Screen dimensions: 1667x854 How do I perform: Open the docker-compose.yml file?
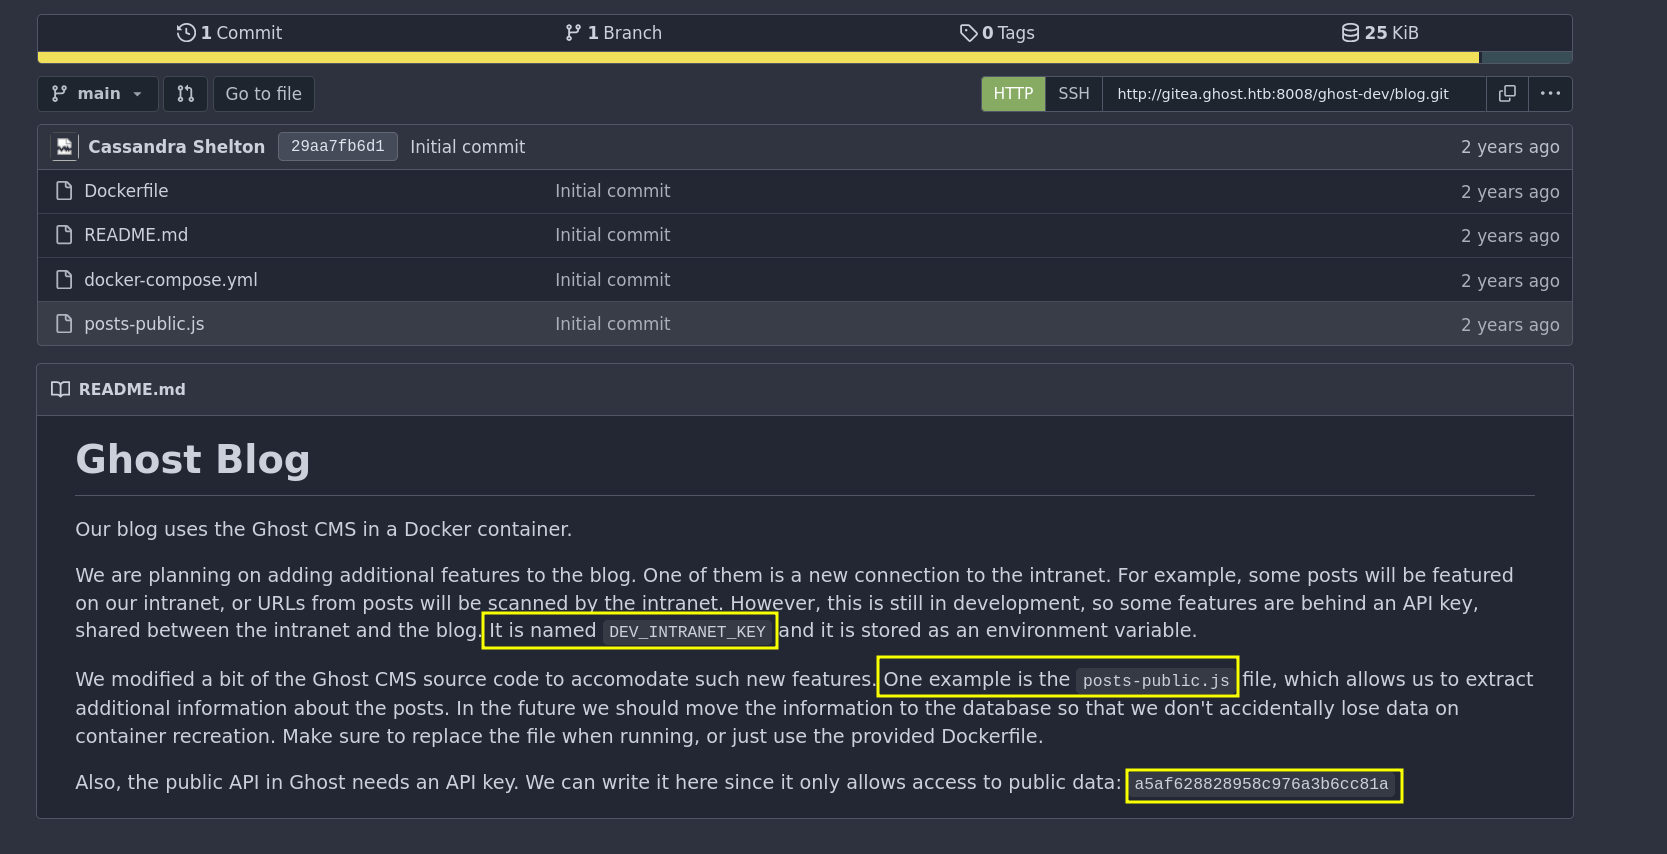click(171, 280)
